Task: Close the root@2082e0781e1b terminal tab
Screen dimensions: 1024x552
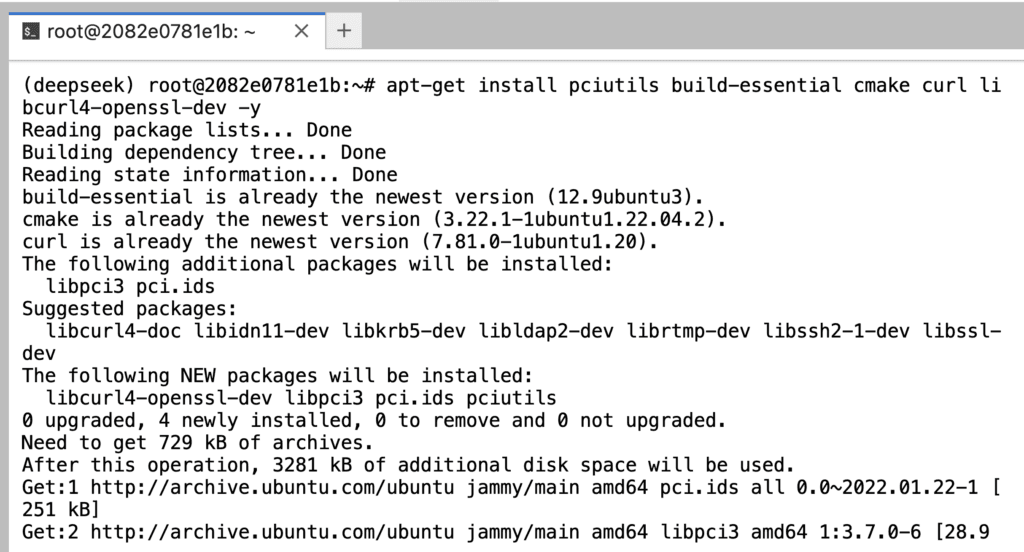Action: pyautogui.click(x=301, y=31)
